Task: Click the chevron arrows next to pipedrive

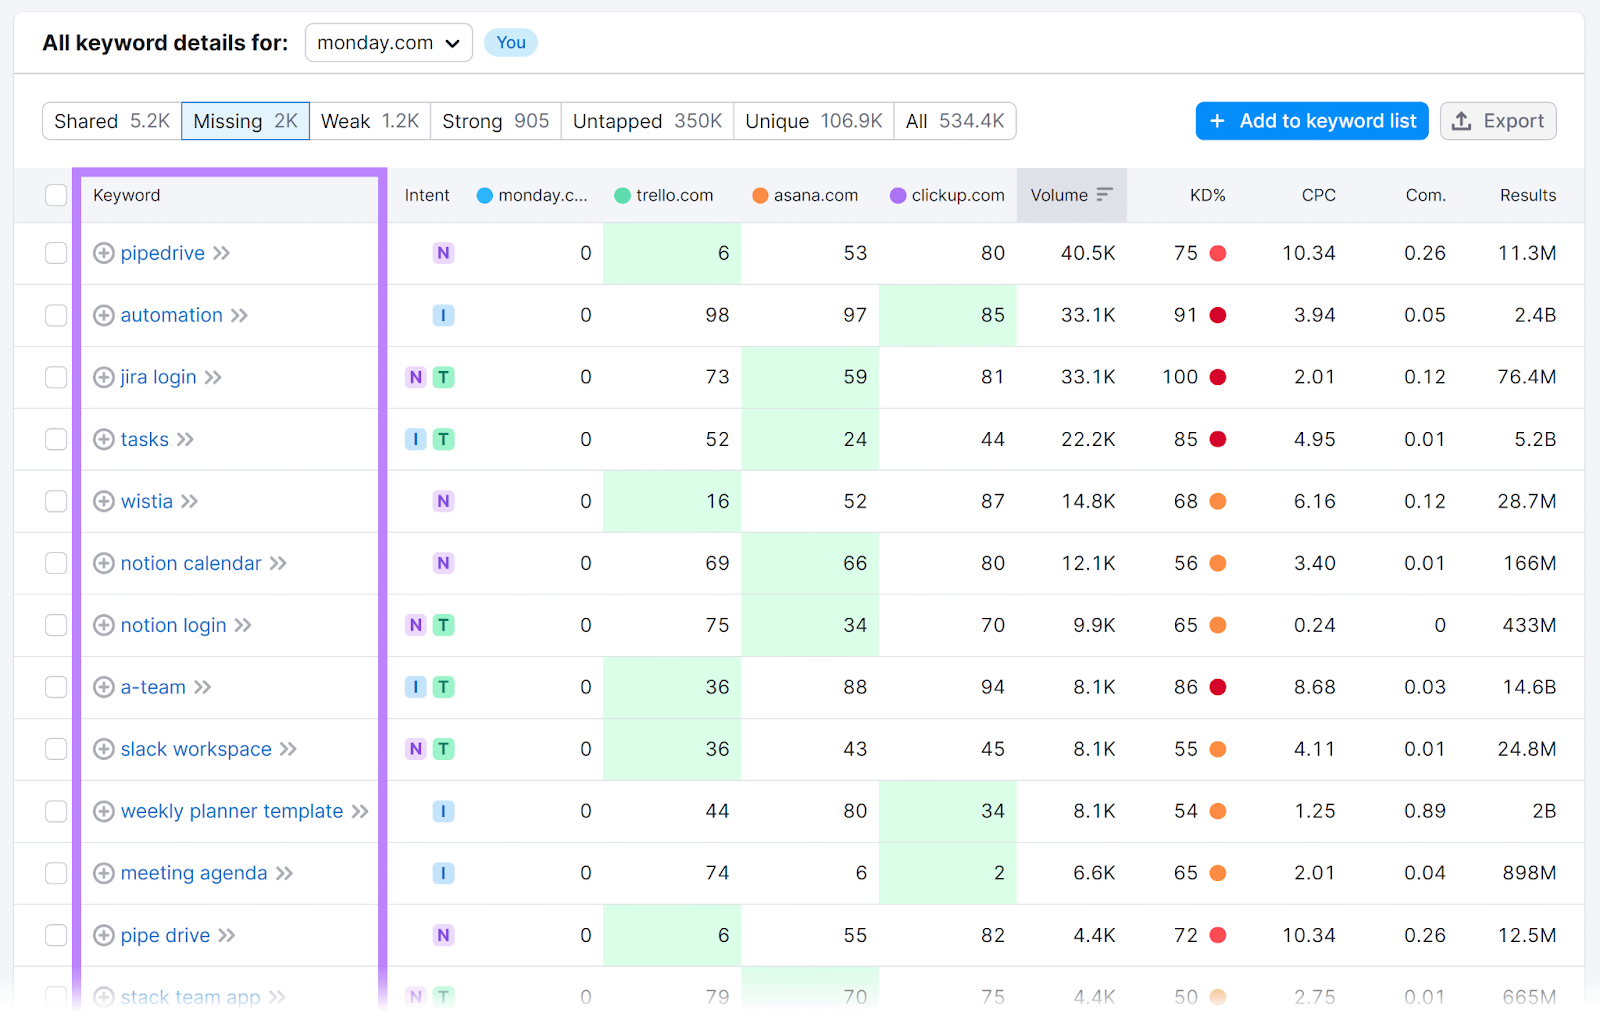Action: 222,253
